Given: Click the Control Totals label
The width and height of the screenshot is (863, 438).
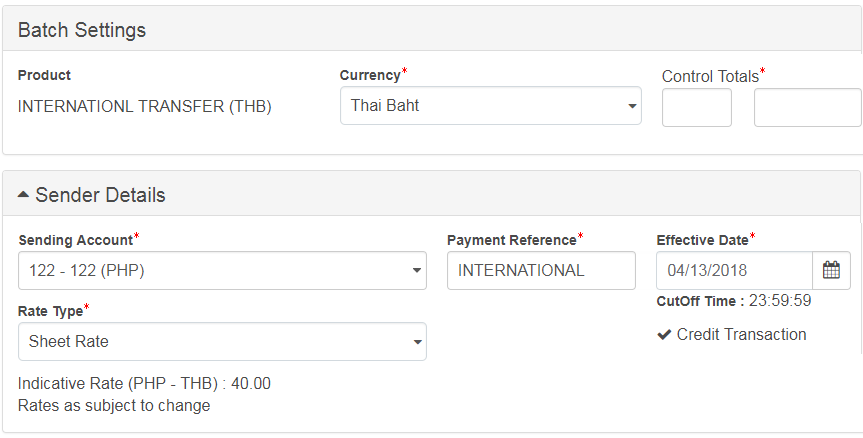Looking at the screenshot, I should 710,76.
